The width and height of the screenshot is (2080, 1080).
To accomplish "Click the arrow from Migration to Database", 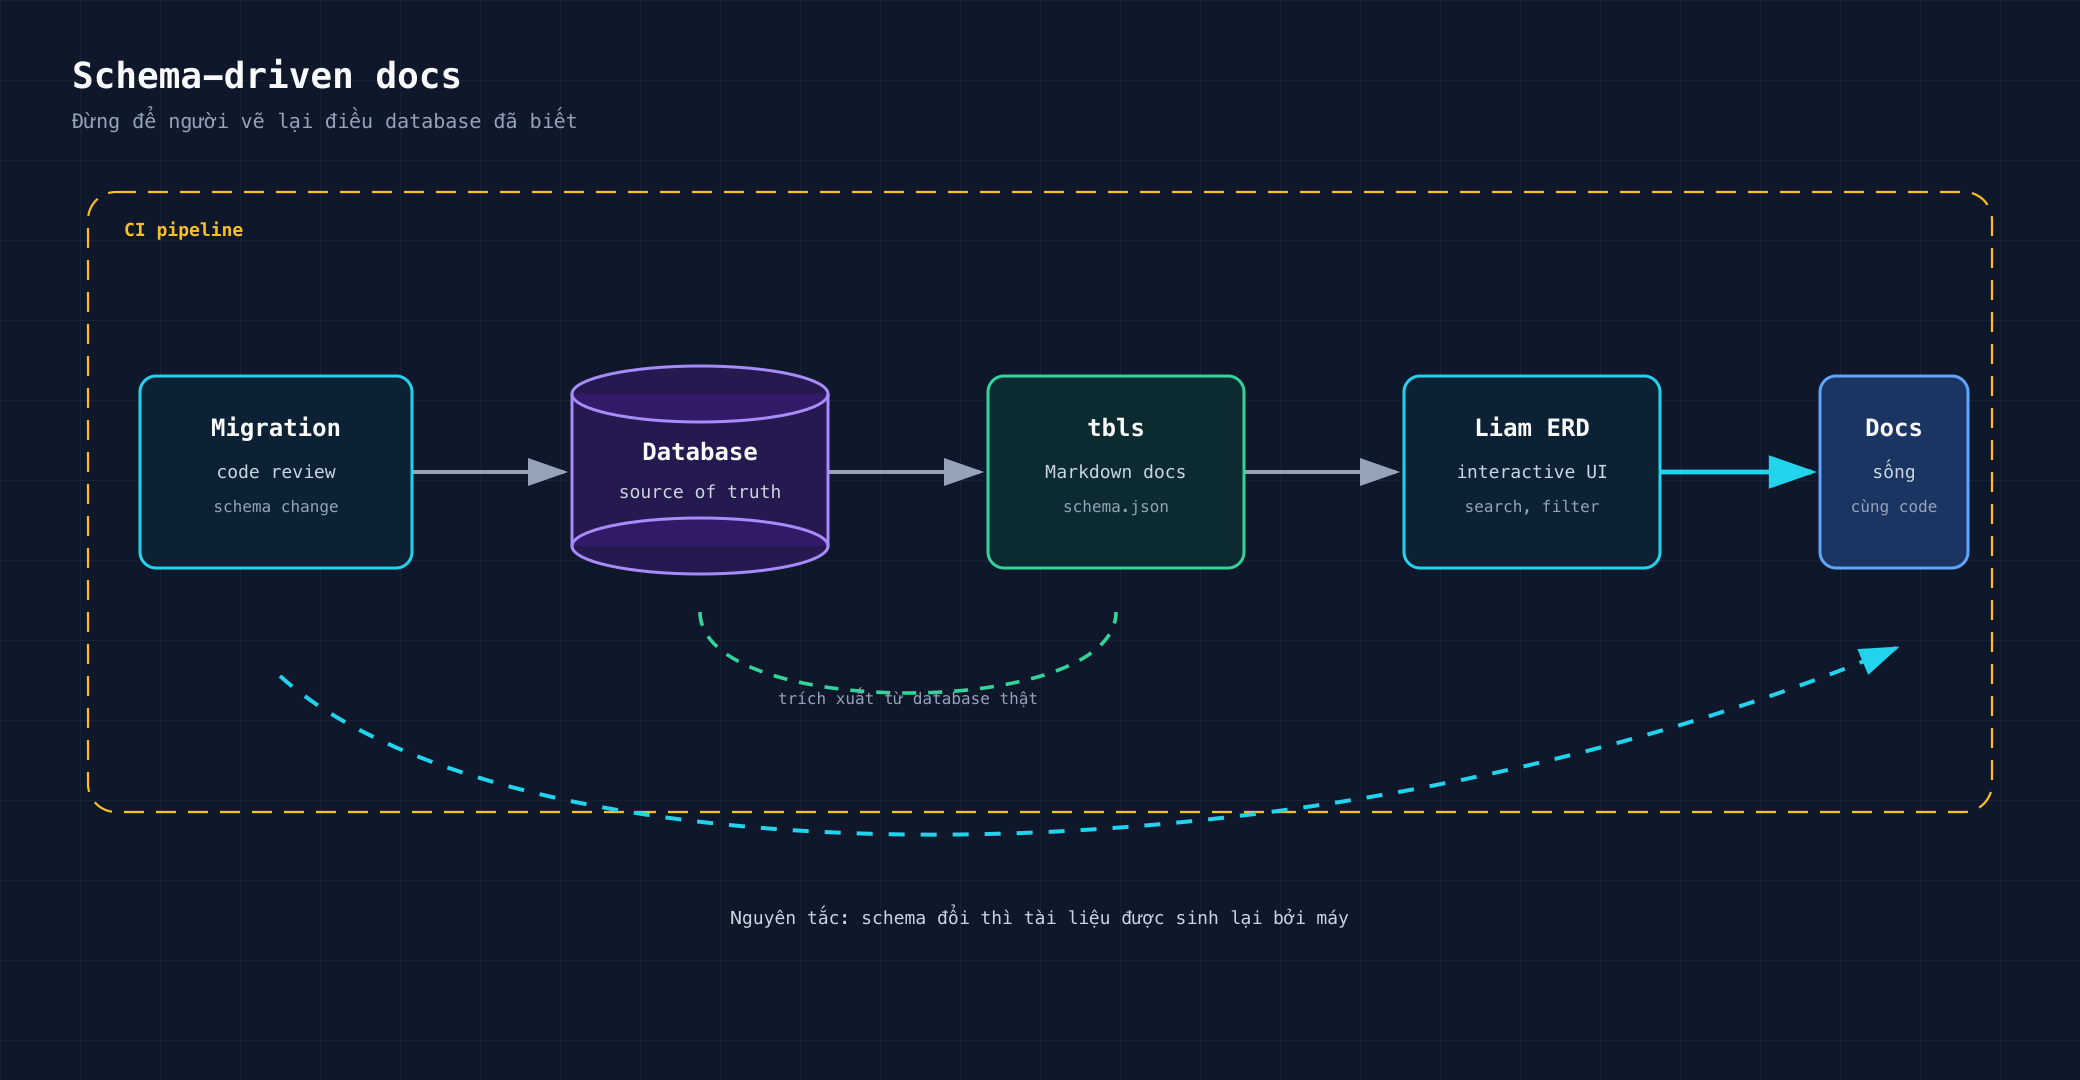I will tap(490, 472).
